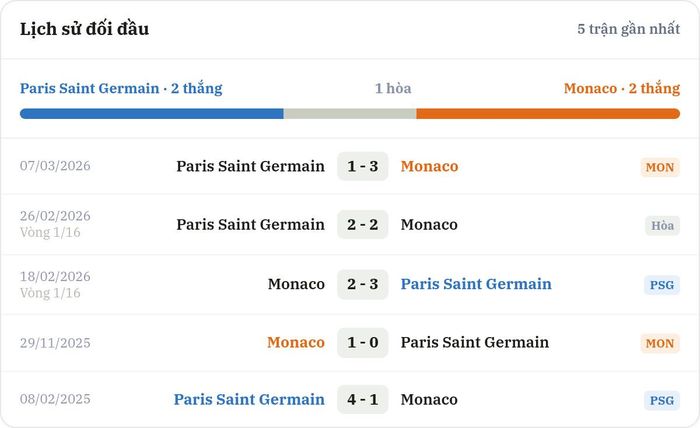Click the '5 trận gần nhất' label
The width and height of the screenshot is (700, 428).
tap(629, 29)
